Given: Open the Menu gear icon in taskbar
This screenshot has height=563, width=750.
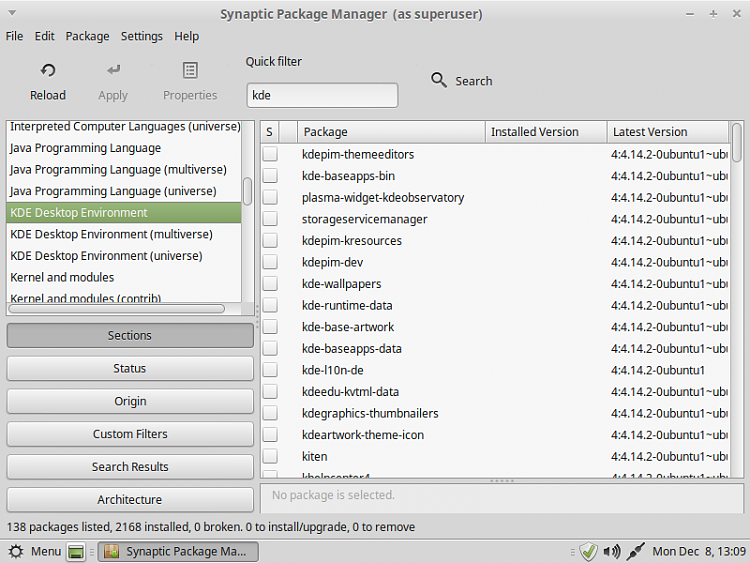Looking at the screenshot, I should coord(16,552).
